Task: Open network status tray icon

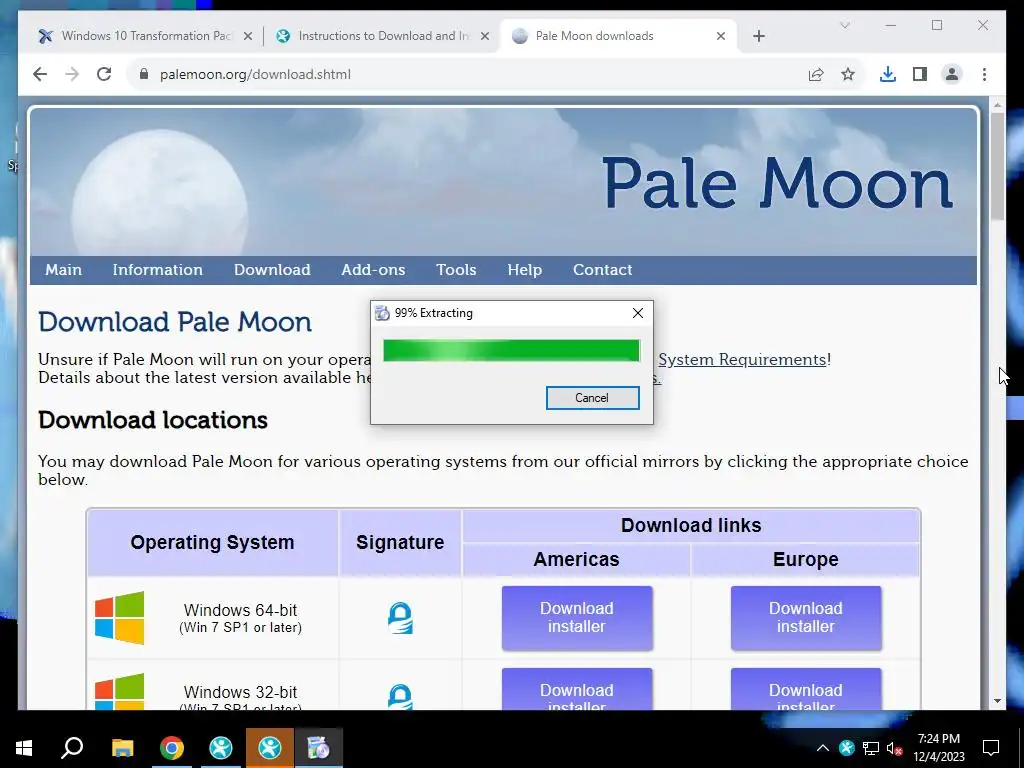Action: (x=871, y=748)
